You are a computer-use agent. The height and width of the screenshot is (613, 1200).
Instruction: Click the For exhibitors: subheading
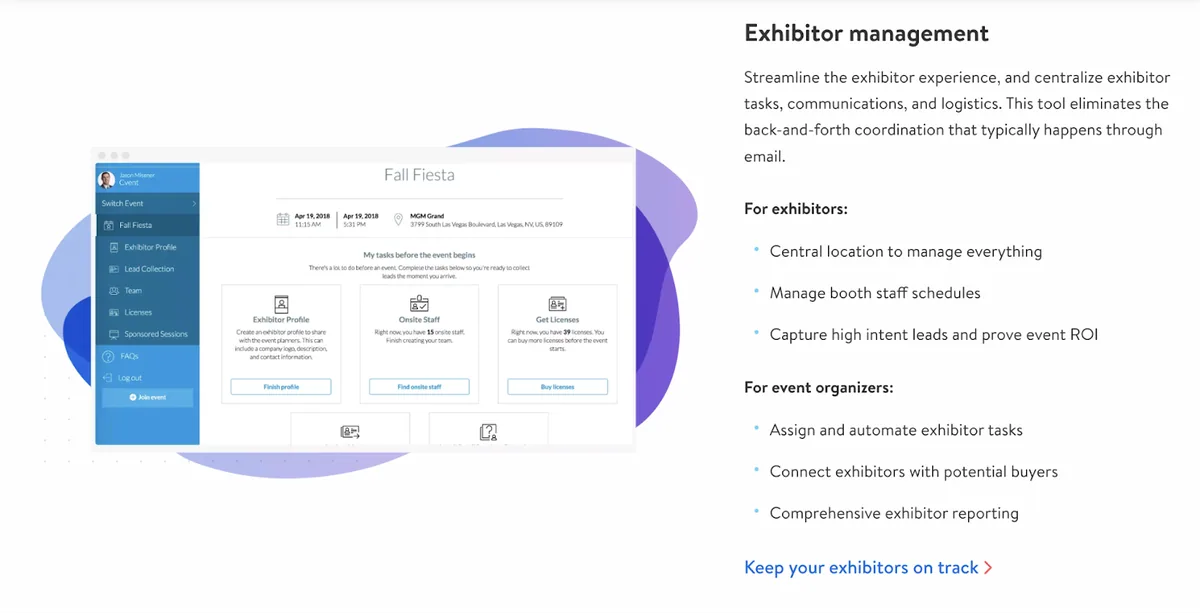tap(796, 209)
